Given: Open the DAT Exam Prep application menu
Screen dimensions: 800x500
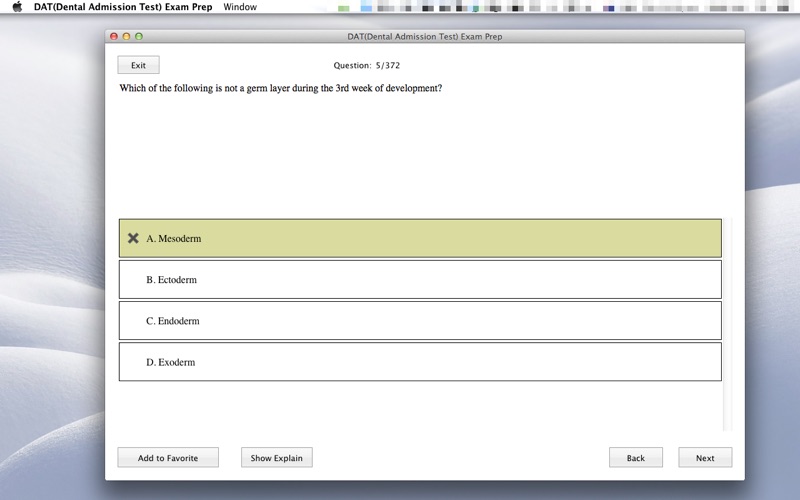Looking at the screenshot, I should click(x=123, y=7).
